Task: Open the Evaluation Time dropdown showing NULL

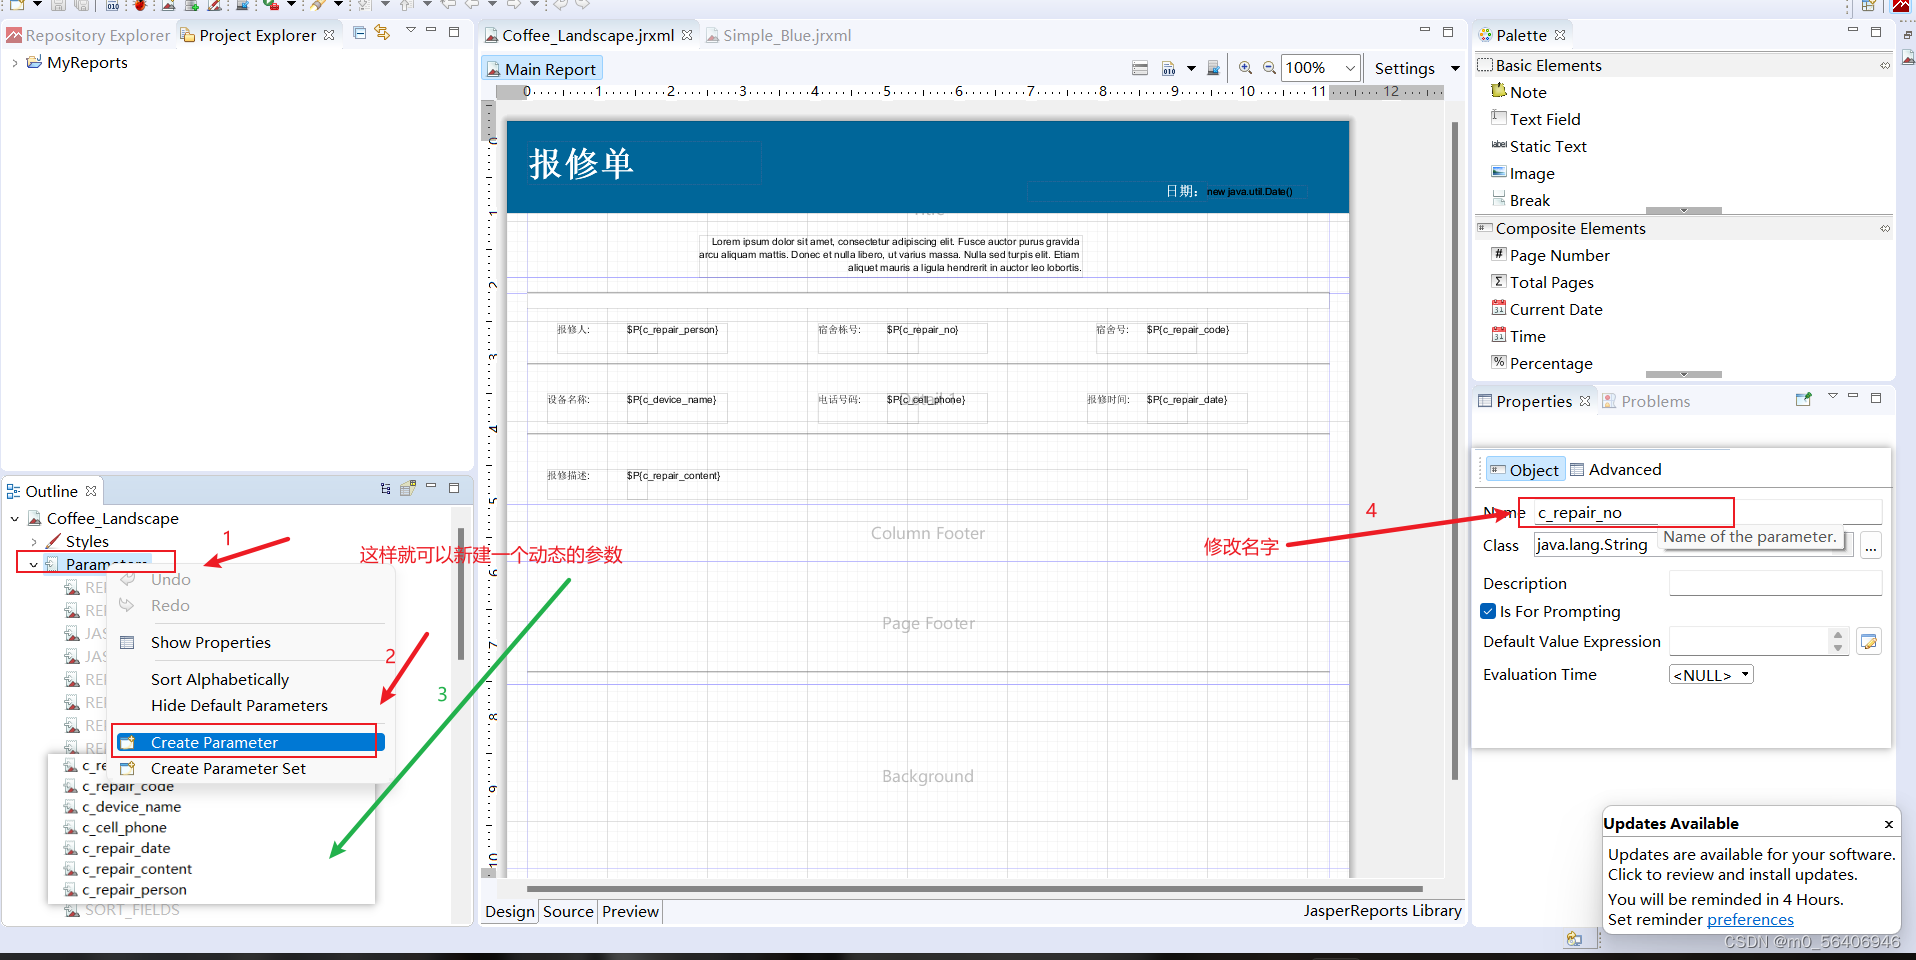Action: point(1710,674)
